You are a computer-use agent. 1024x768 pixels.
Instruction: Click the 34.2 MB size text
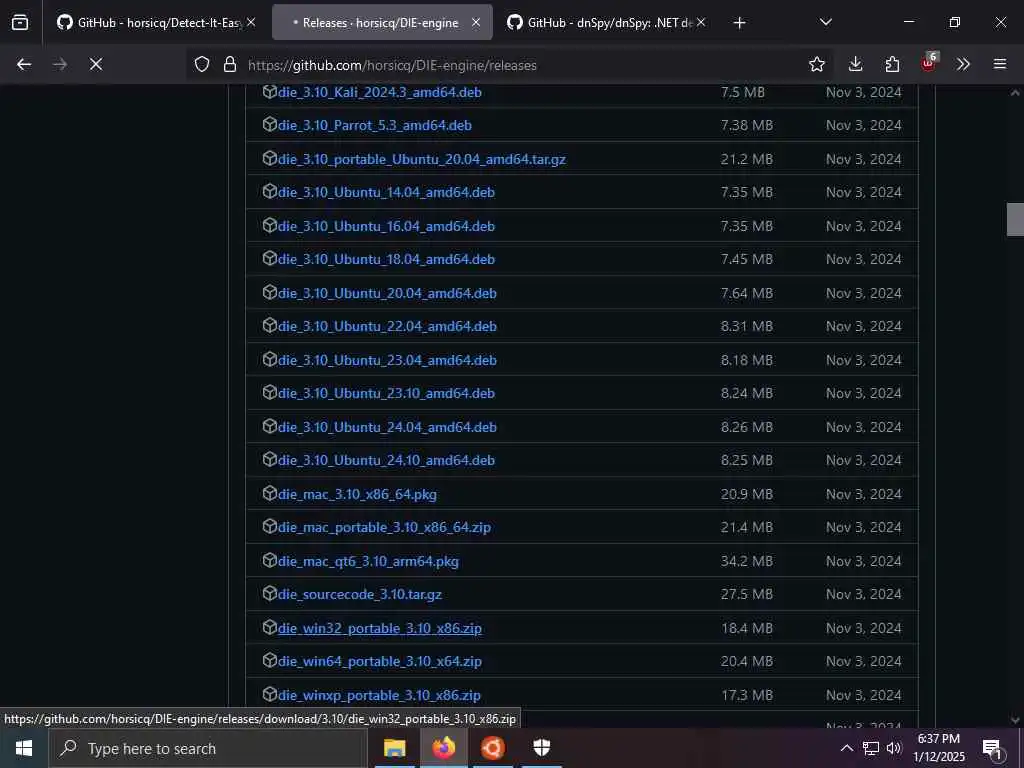click(746, 562)
